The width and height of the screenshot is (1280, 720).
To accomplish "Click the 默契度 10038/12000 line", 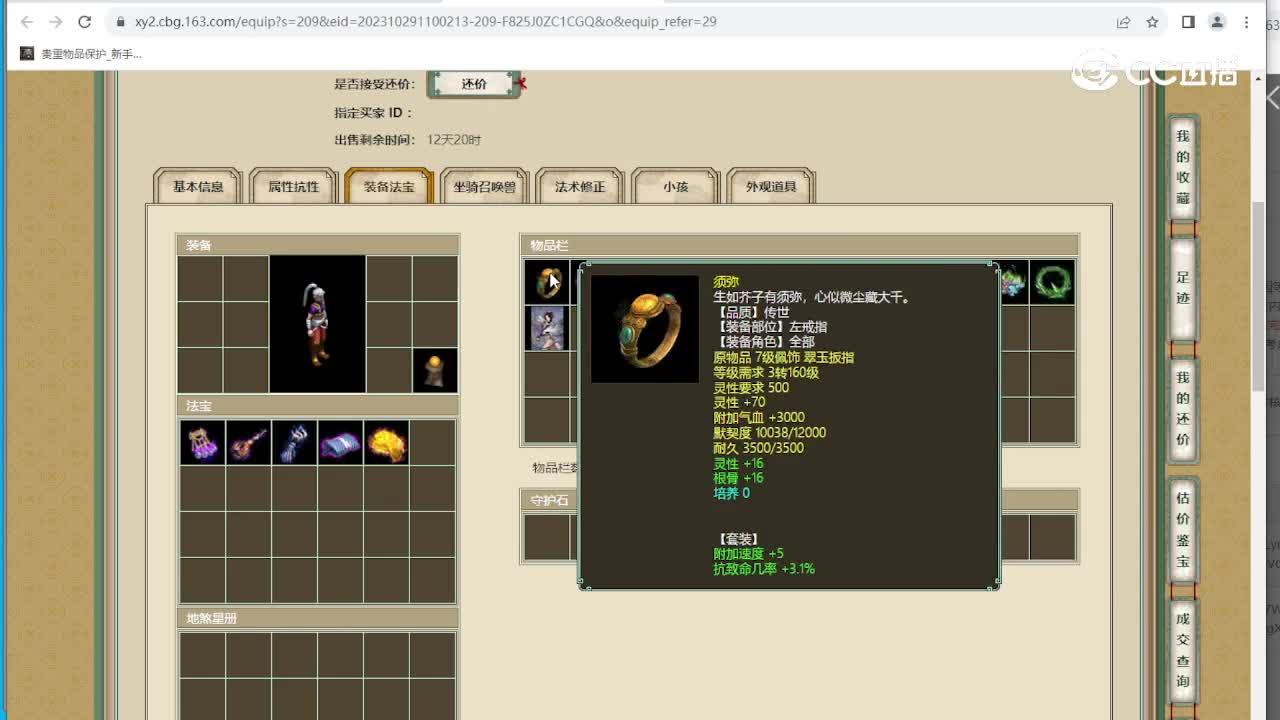I will 770,433.
